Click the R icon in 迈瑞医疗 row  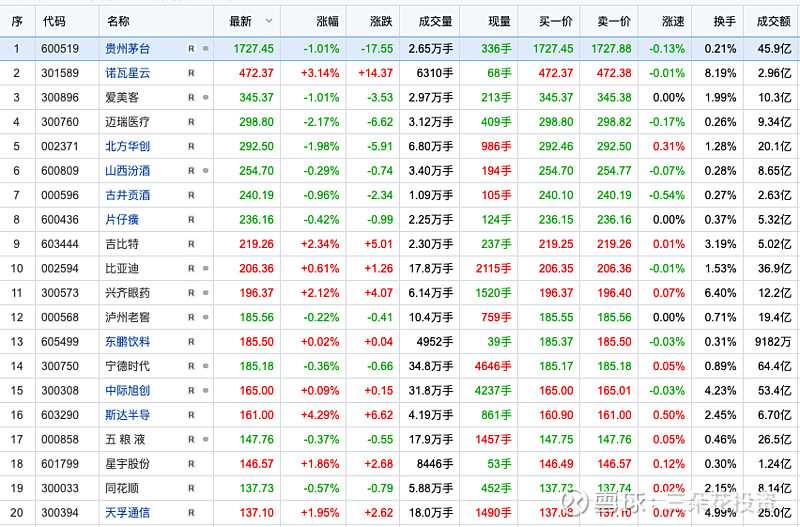pos(191,122)
